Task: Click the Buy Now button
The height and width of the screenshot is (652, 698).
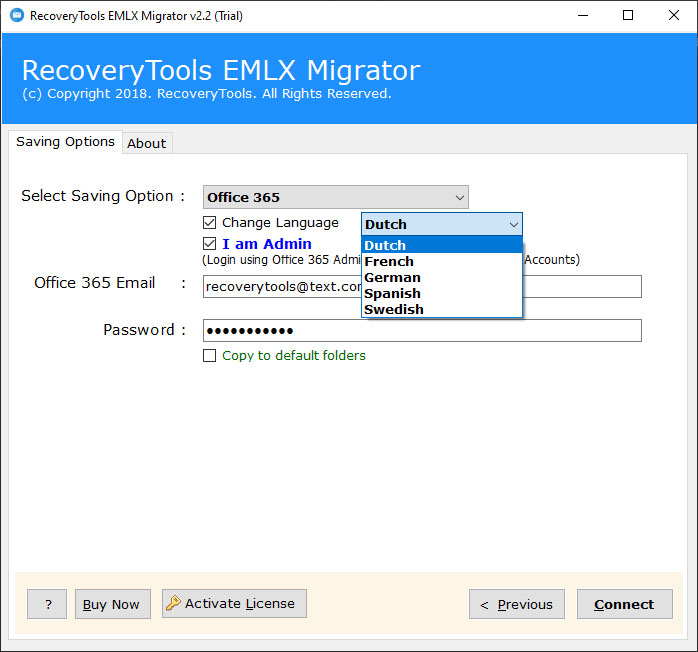Action: 113,604
